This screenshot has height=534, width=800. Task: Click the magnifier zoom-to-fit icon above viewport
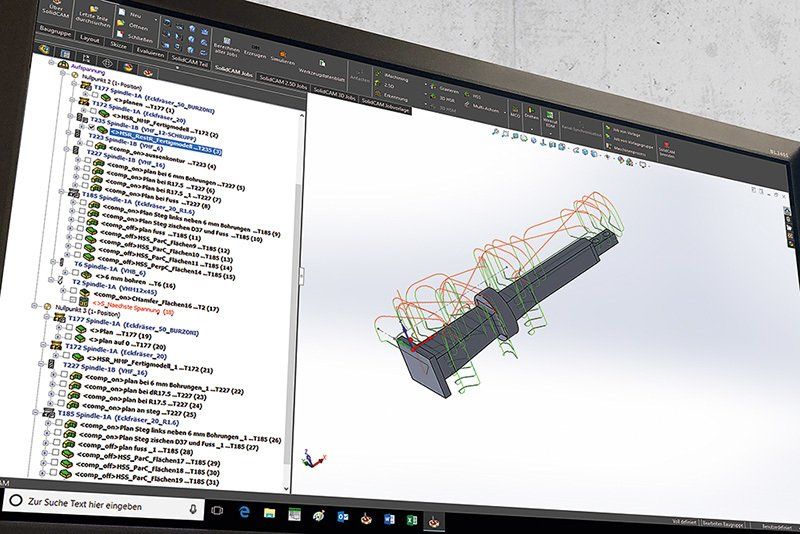point(495,133)
